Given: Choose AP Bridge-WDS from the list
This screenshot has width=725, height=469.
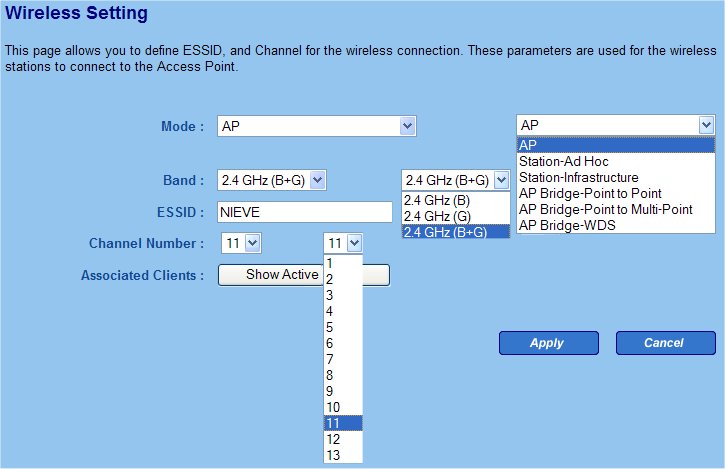Looking at the screenshot, I should (x=567, y=225).
